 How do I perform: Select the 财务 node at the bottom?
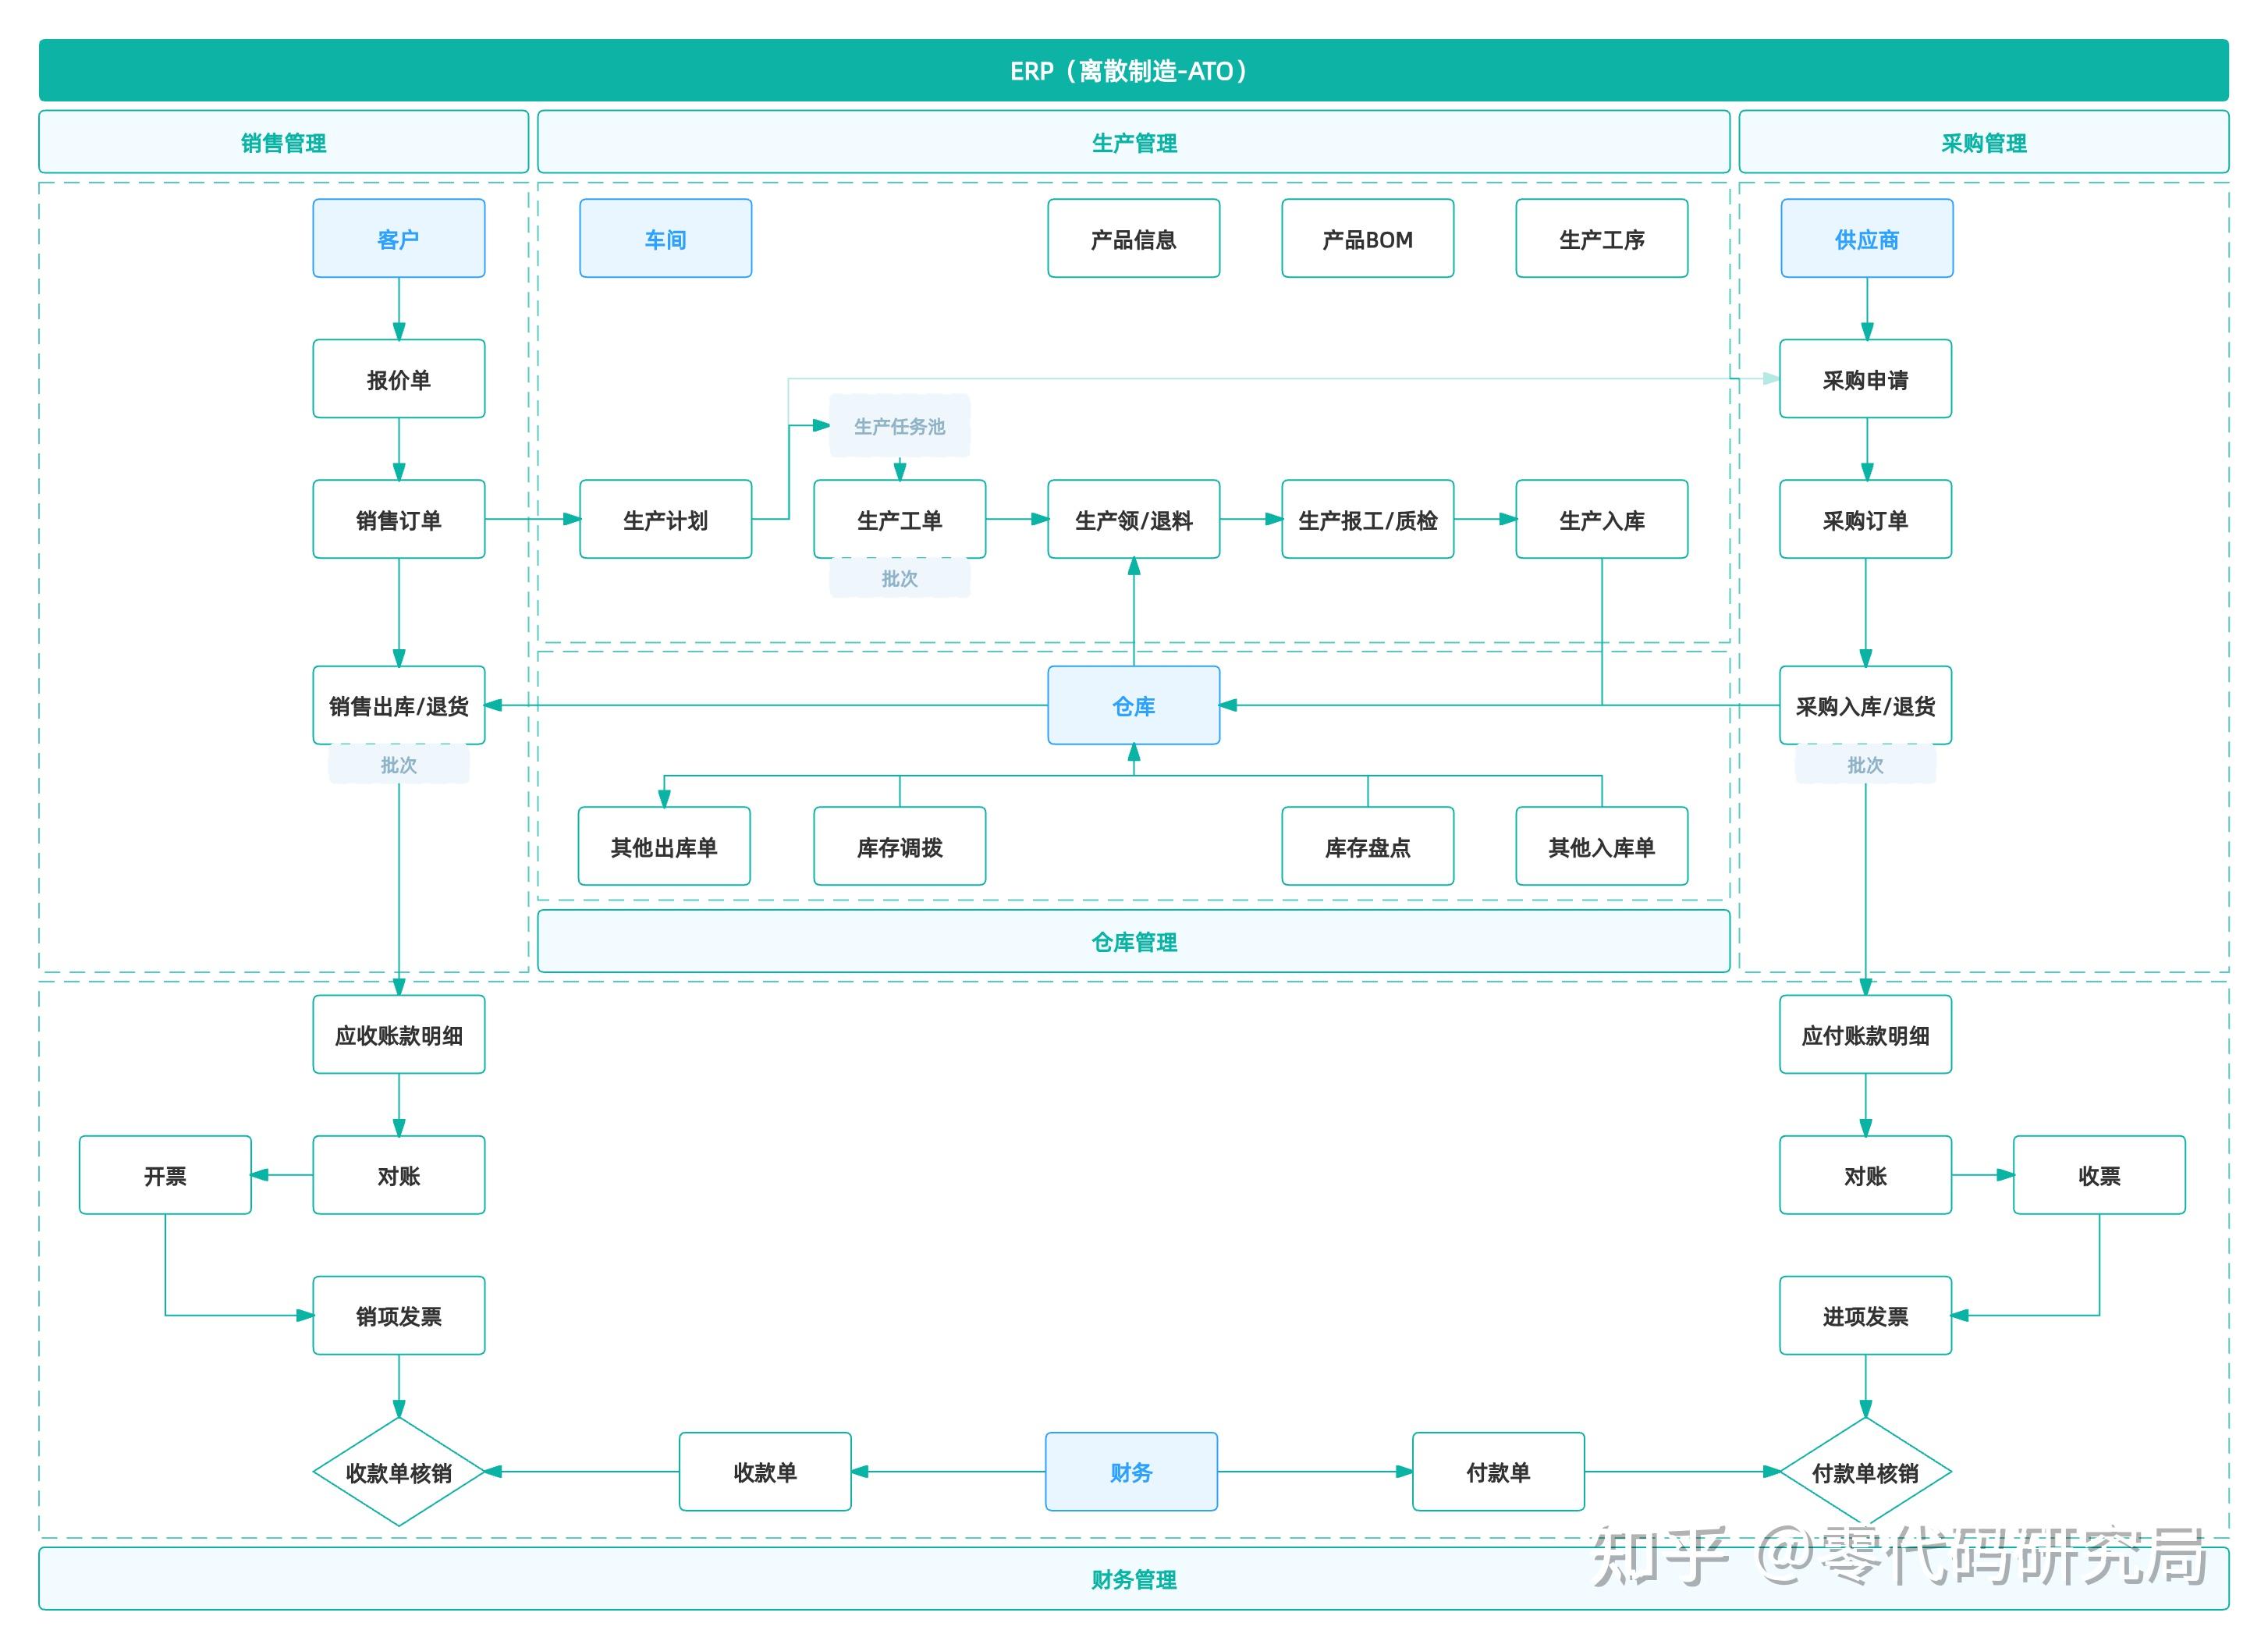pyautogui.click(x=1131, y=1471)
